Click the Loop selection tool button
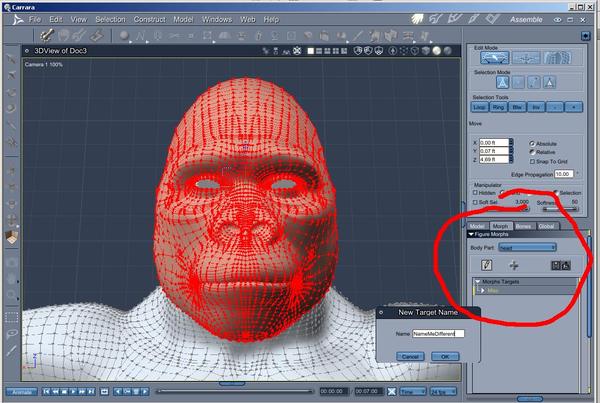This screenshot has height=403, width=600. click(479, 107)
